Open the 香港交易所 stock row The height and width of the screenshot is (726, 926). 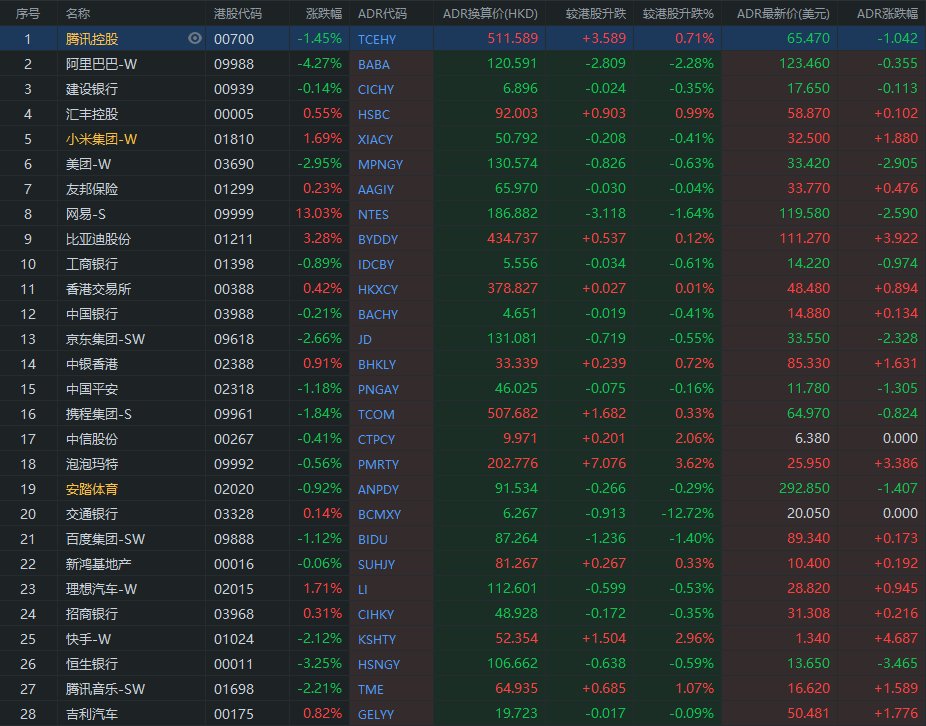click(x=463, y=289)
